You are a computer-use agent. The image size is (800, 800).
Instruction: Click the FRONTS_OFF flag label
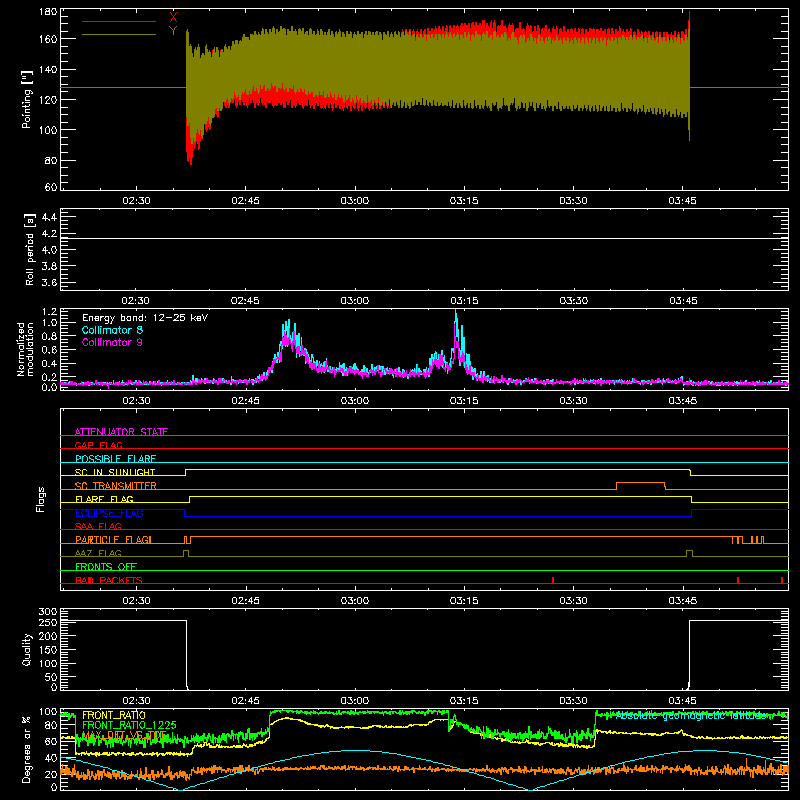click(106, 567)
